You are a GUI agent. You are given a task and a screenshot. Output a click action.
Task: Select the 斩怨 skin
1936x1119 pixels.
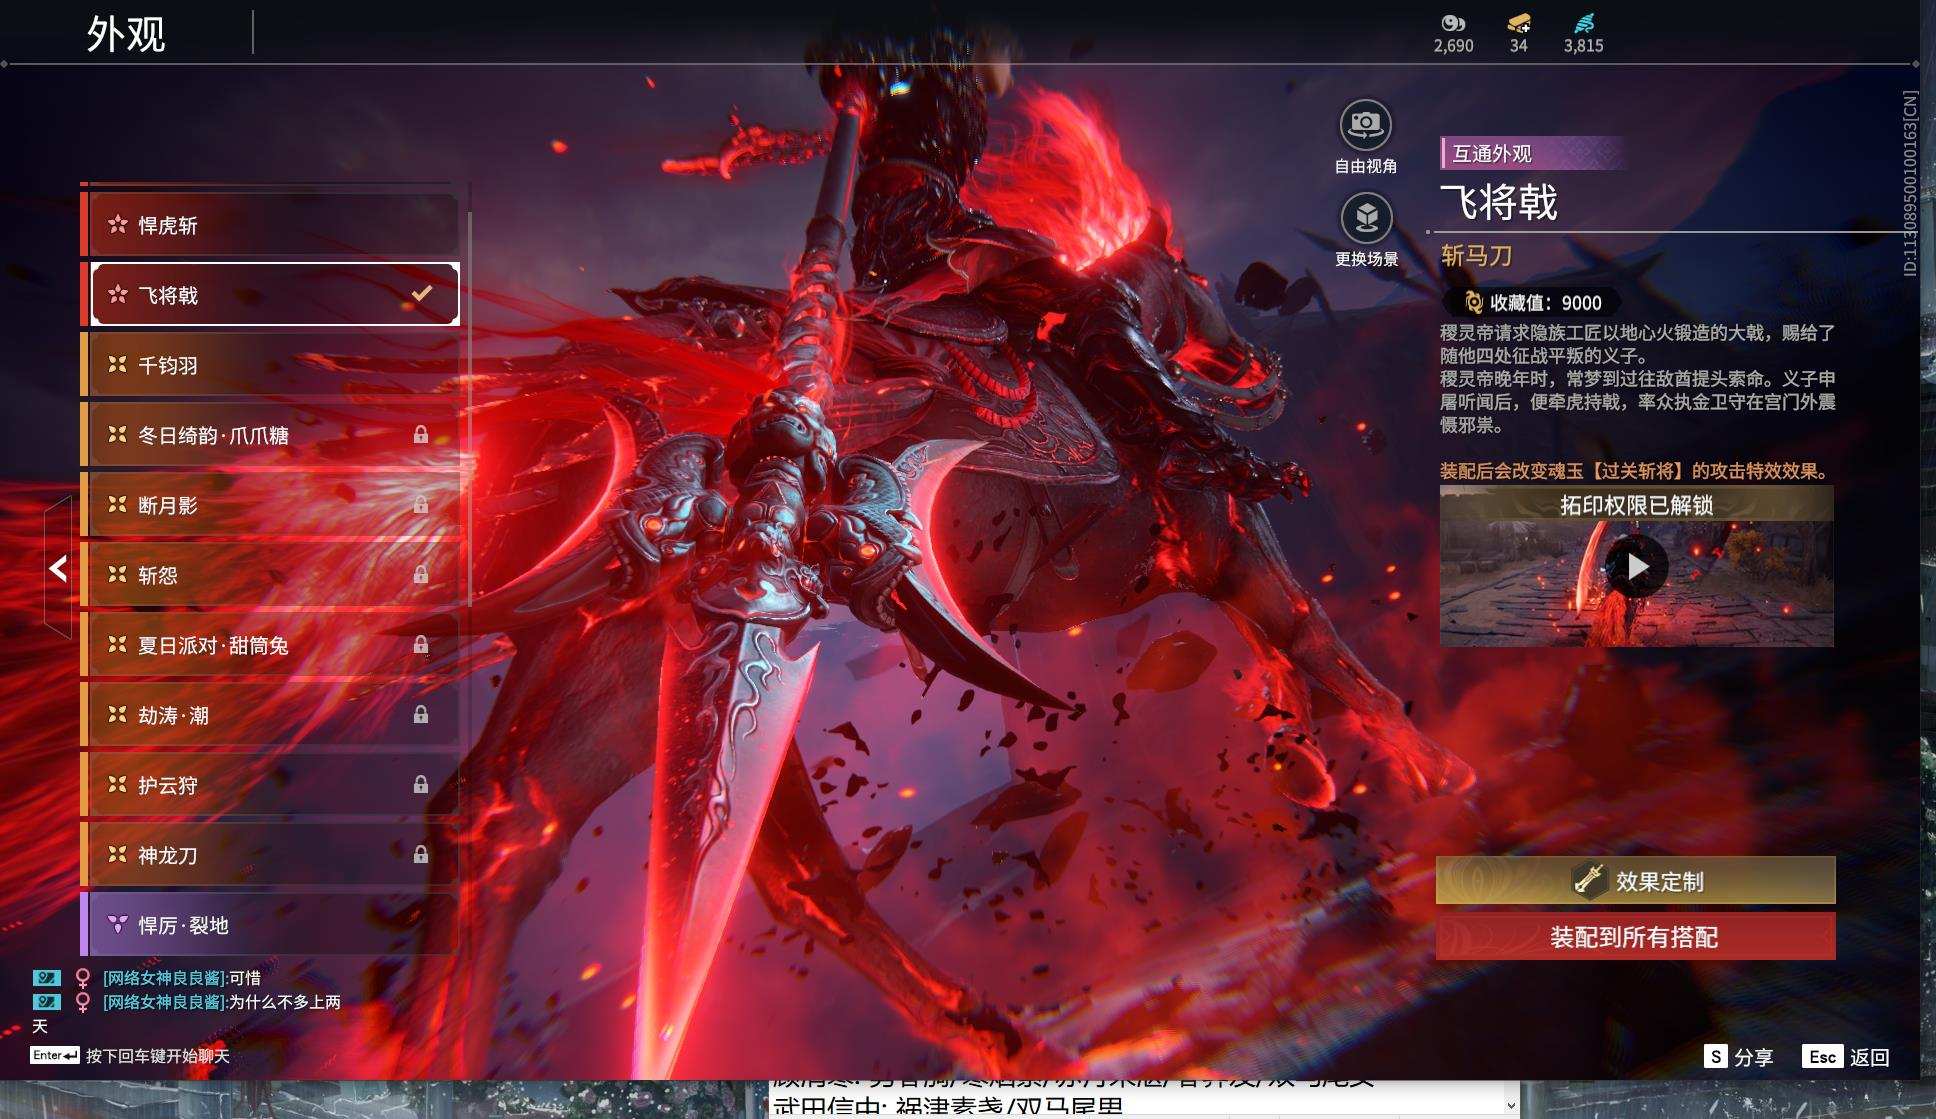click(x=270, y=575)
